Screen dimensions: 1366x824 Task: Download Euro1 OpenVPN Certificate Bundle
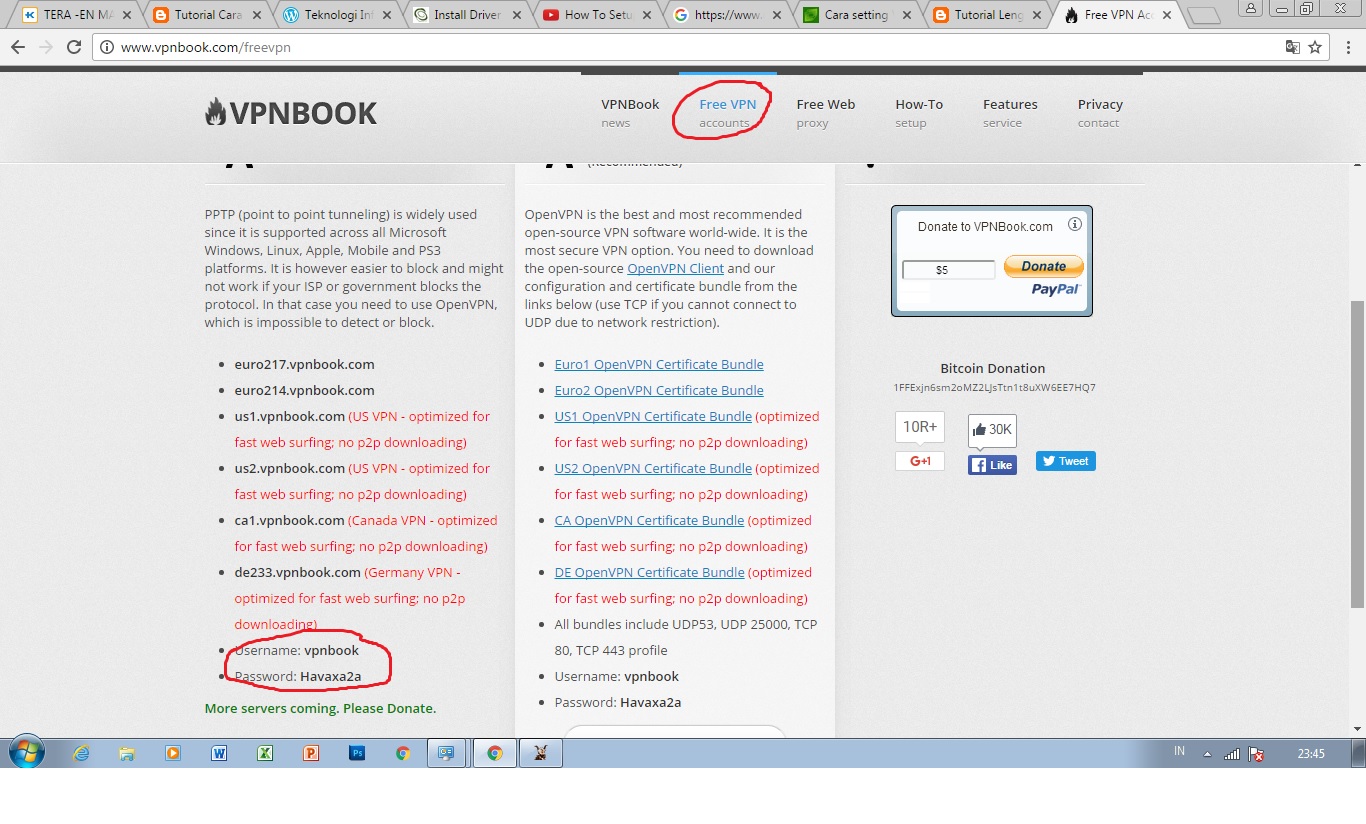[659, 364]
